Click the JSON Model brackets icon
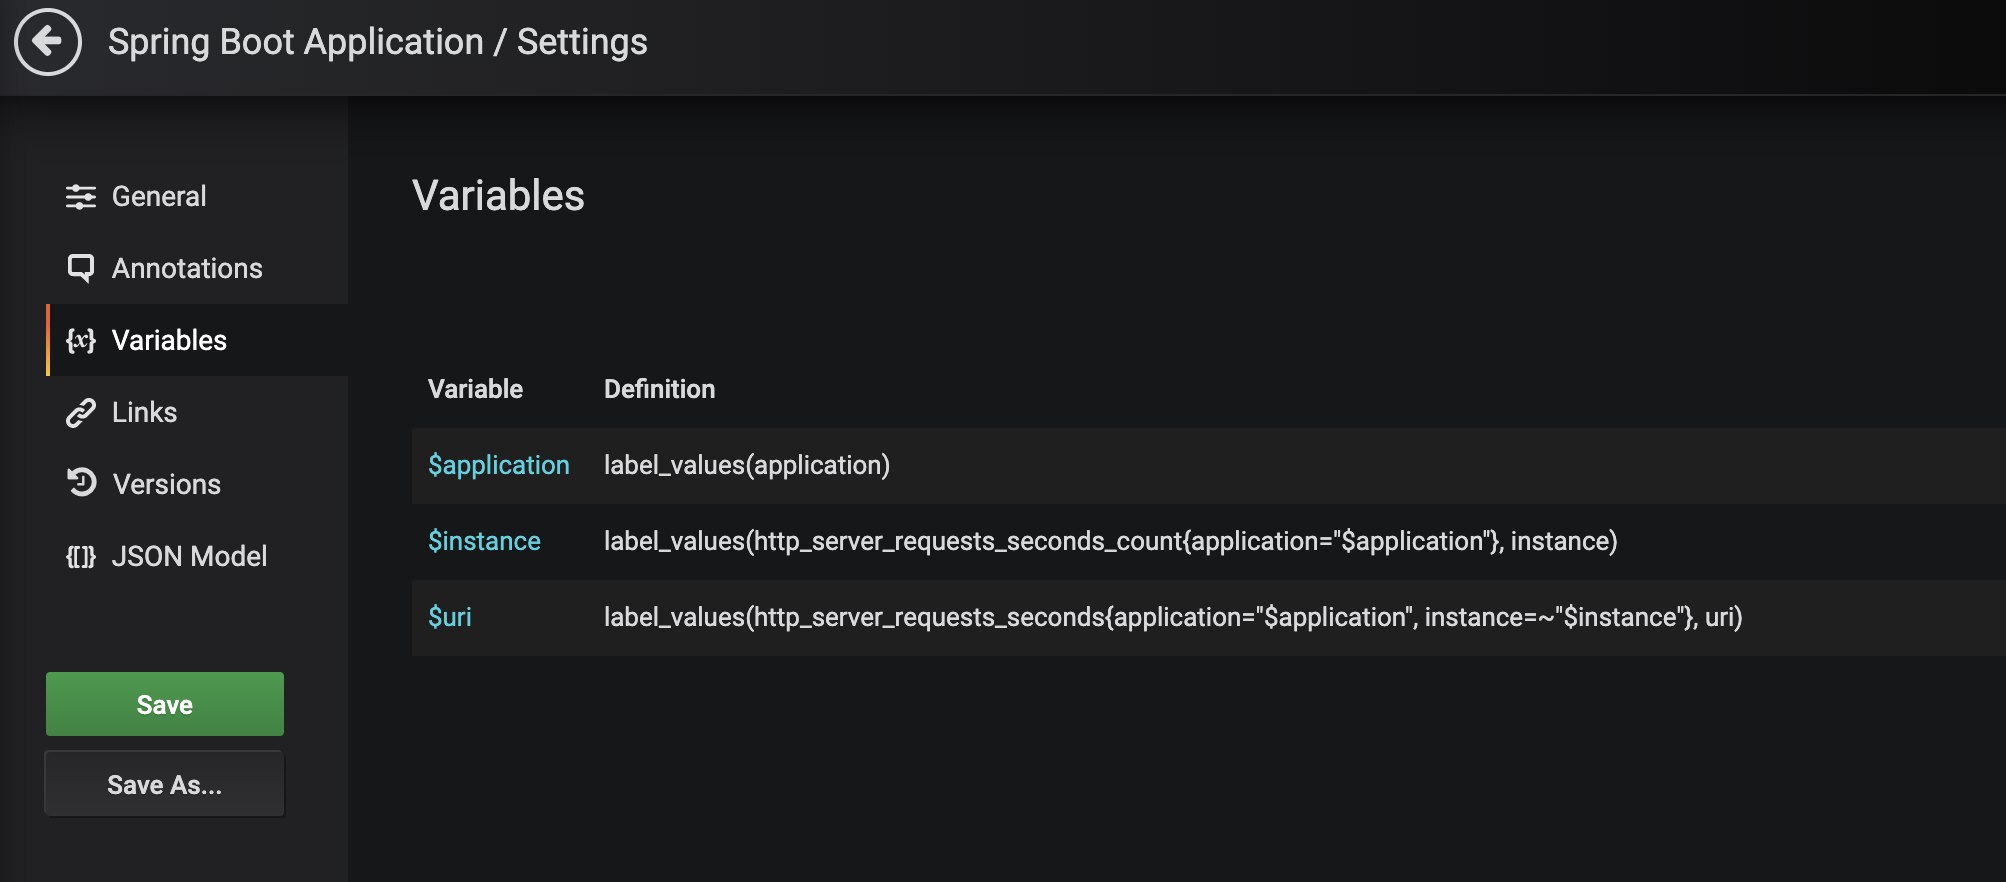Image resolution: width=2006 pixels, height=882 pixels. point(81,557)
